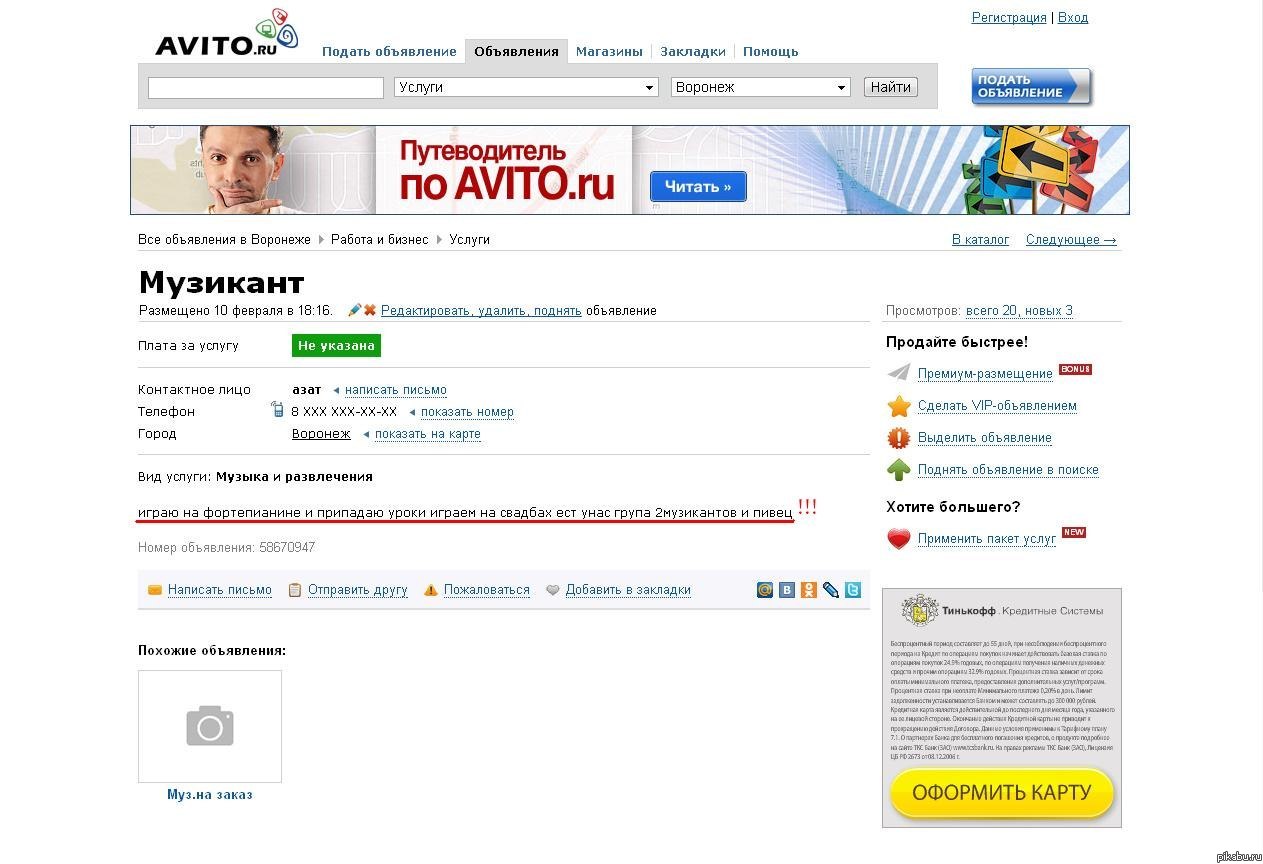Open the Магазины menu item

tap(609, 51)
